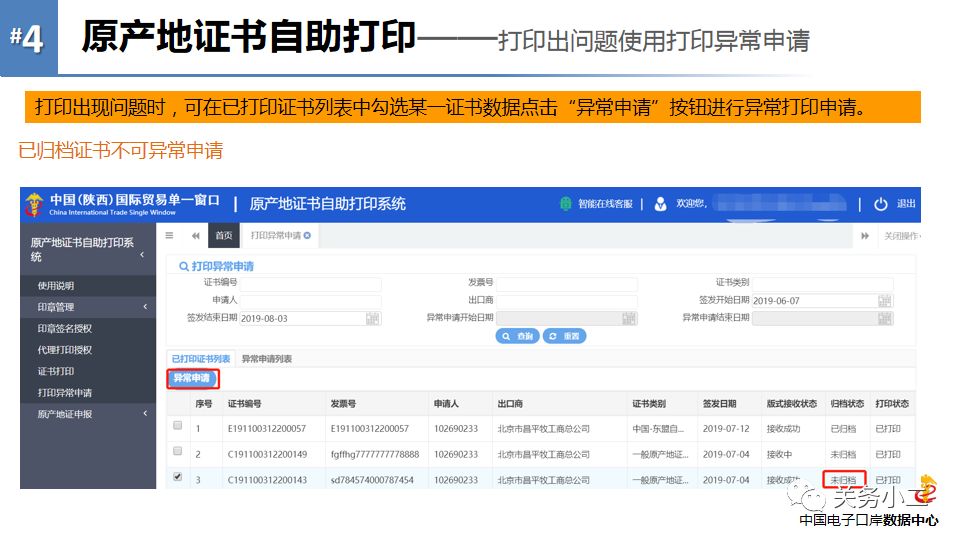
Task: Expand the 原产地证申报 sidebar menu
Action: (x=145, y=414)
